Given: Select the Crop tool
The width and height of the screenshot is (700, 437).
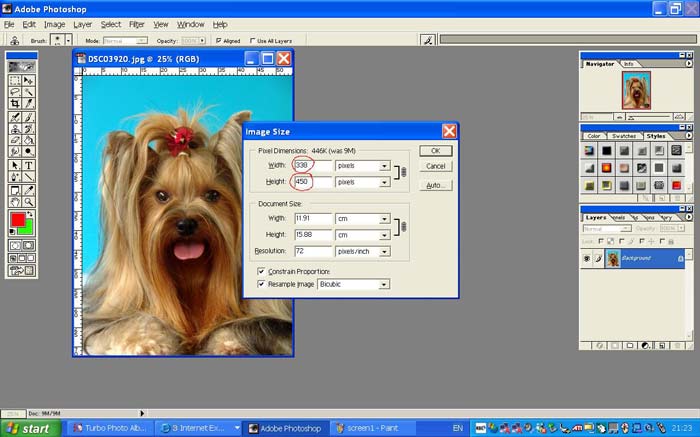Looking at the screenshot, I should pos(15,104).
